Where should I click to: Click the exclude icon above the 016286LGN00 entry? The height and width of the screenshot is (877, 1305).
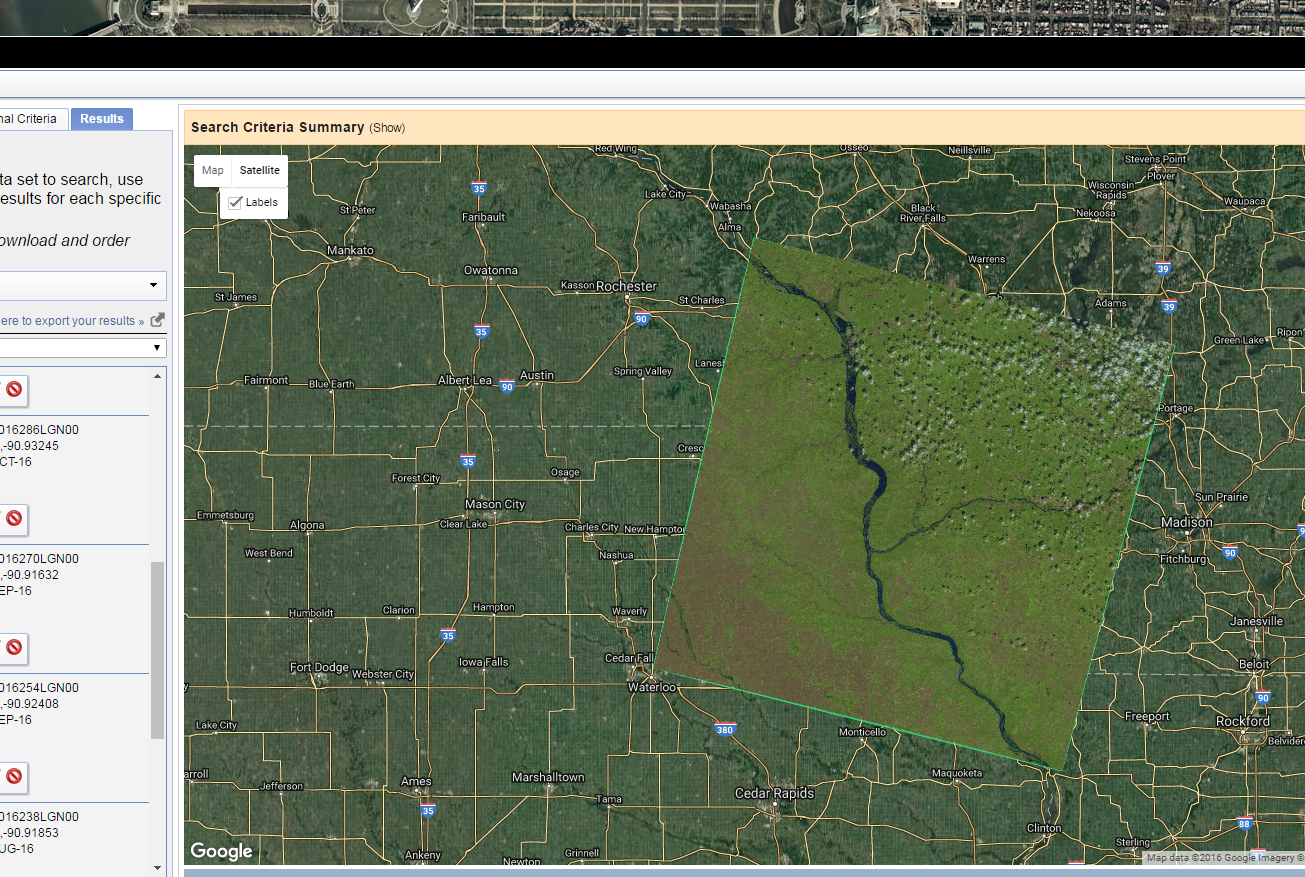[14, 390]
